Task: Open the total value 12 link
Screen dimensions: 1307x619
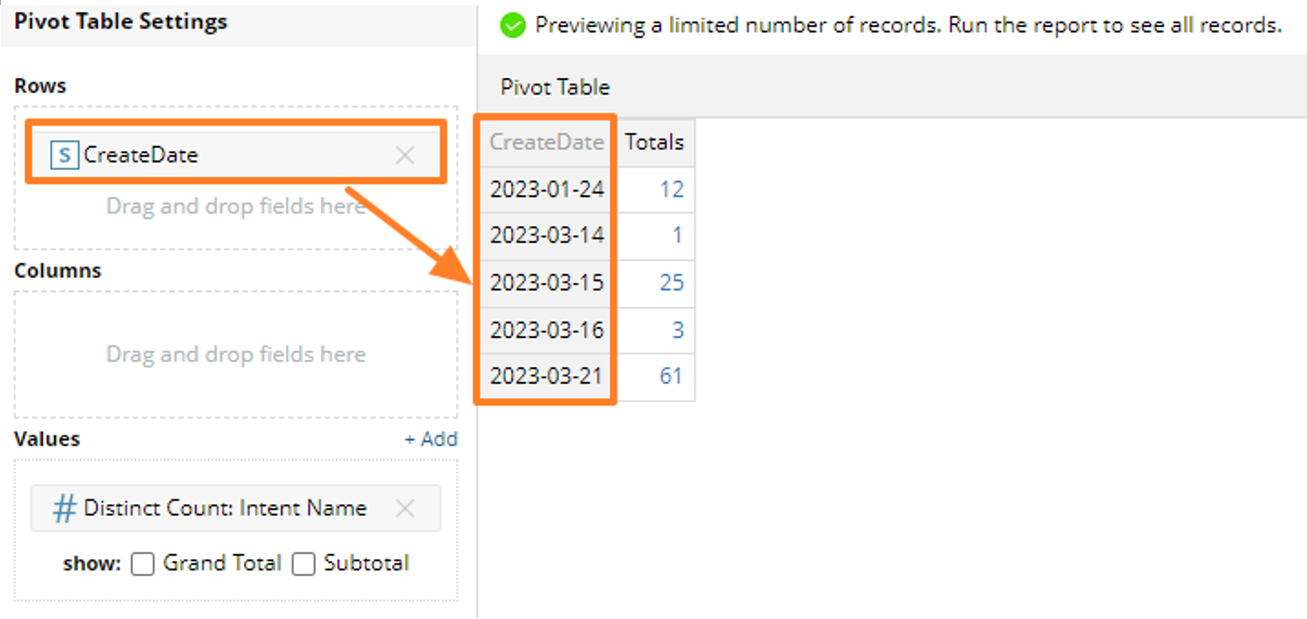Action: coord(672,189)
